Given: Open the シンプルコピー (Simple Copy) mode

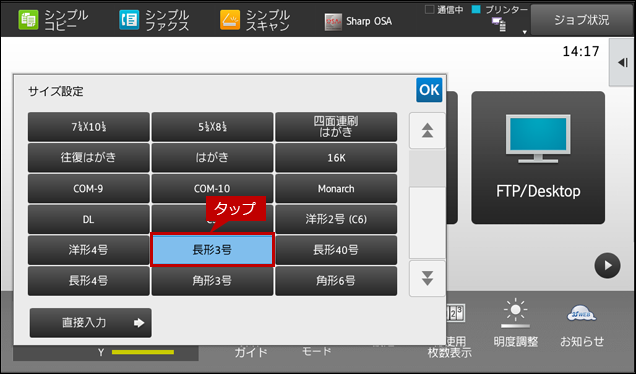Looking at the screenshot, I should click(53, 20).
